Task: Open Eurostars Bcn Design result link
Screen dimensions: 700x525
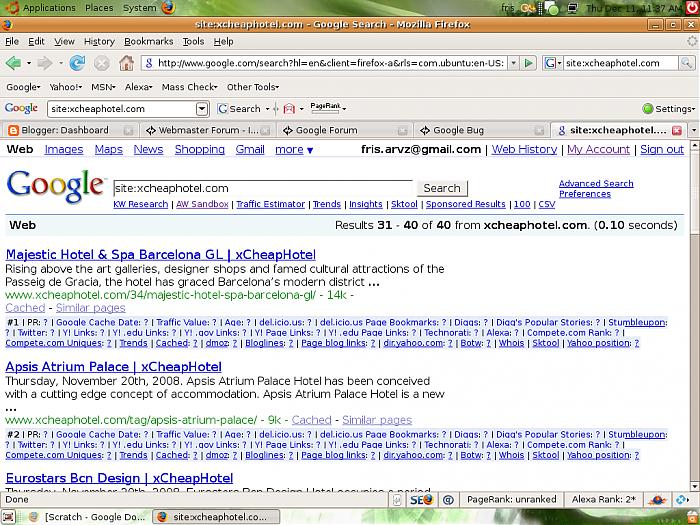Action: click(119, 478)
